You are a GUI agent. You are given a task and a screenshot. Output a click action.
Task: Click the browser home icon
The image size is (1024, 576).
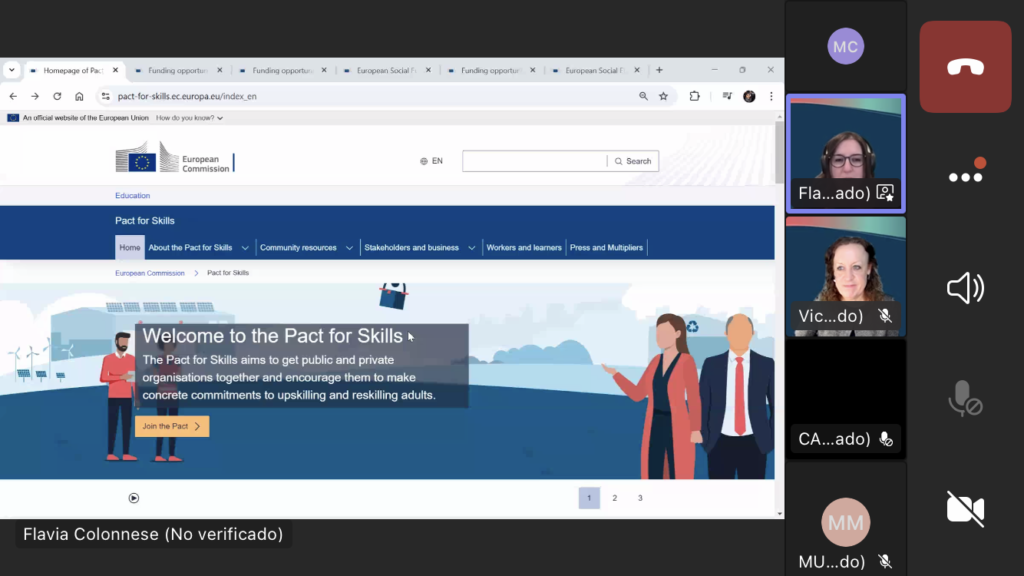click(79, 96)
